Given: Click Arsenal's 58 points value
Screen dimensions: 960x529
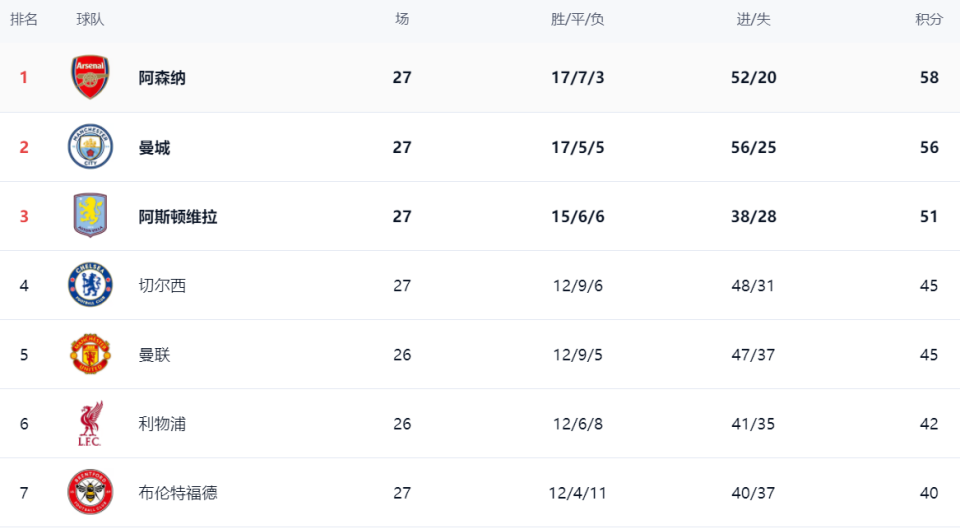Looking at the screenshot, I should (x=929, y=78).
